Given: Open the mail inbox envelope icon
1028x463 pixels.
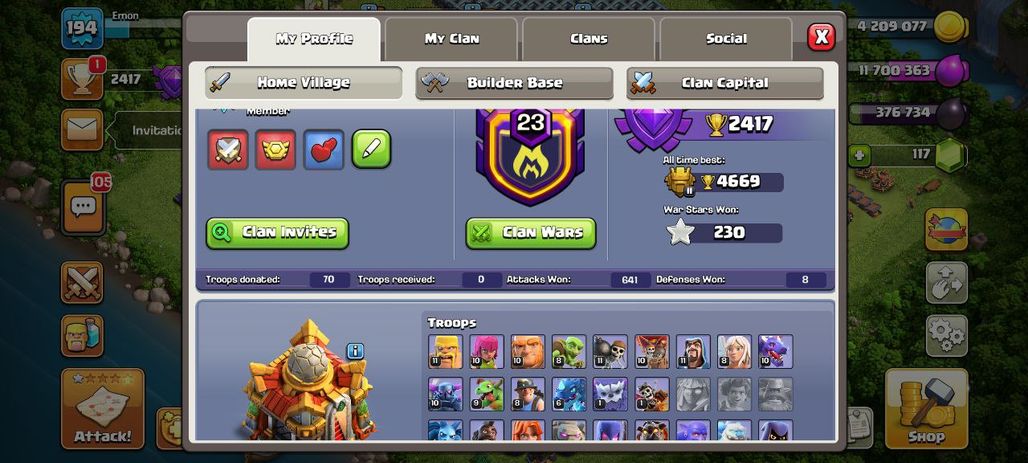Looking at the screenshot, I should [83, 130].
